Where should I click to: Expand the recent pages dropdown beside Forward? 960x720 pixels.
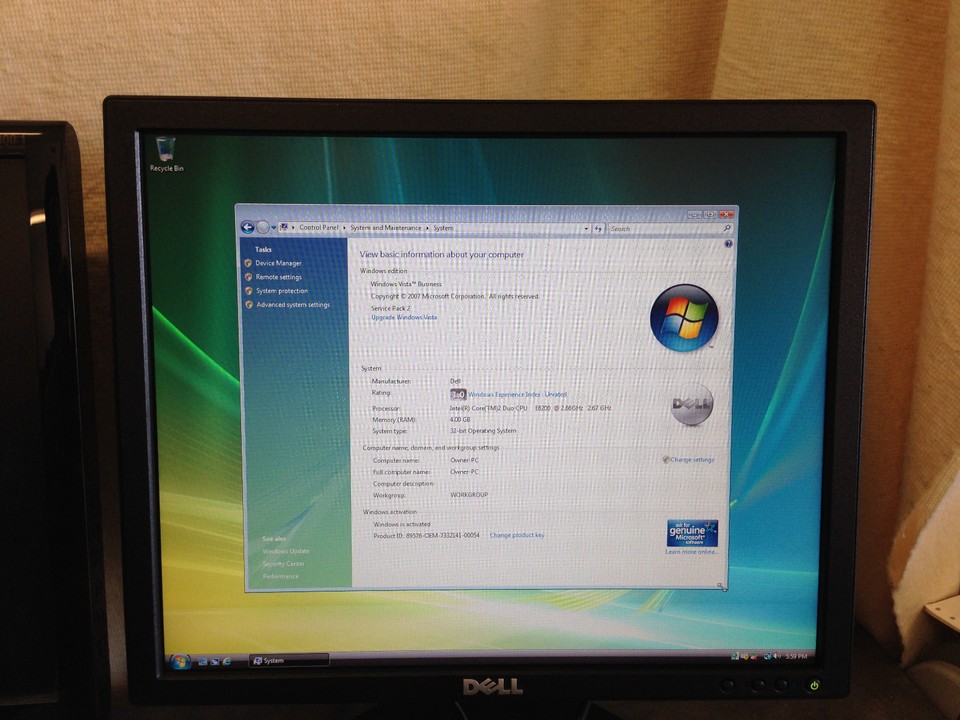pos(272,228)
